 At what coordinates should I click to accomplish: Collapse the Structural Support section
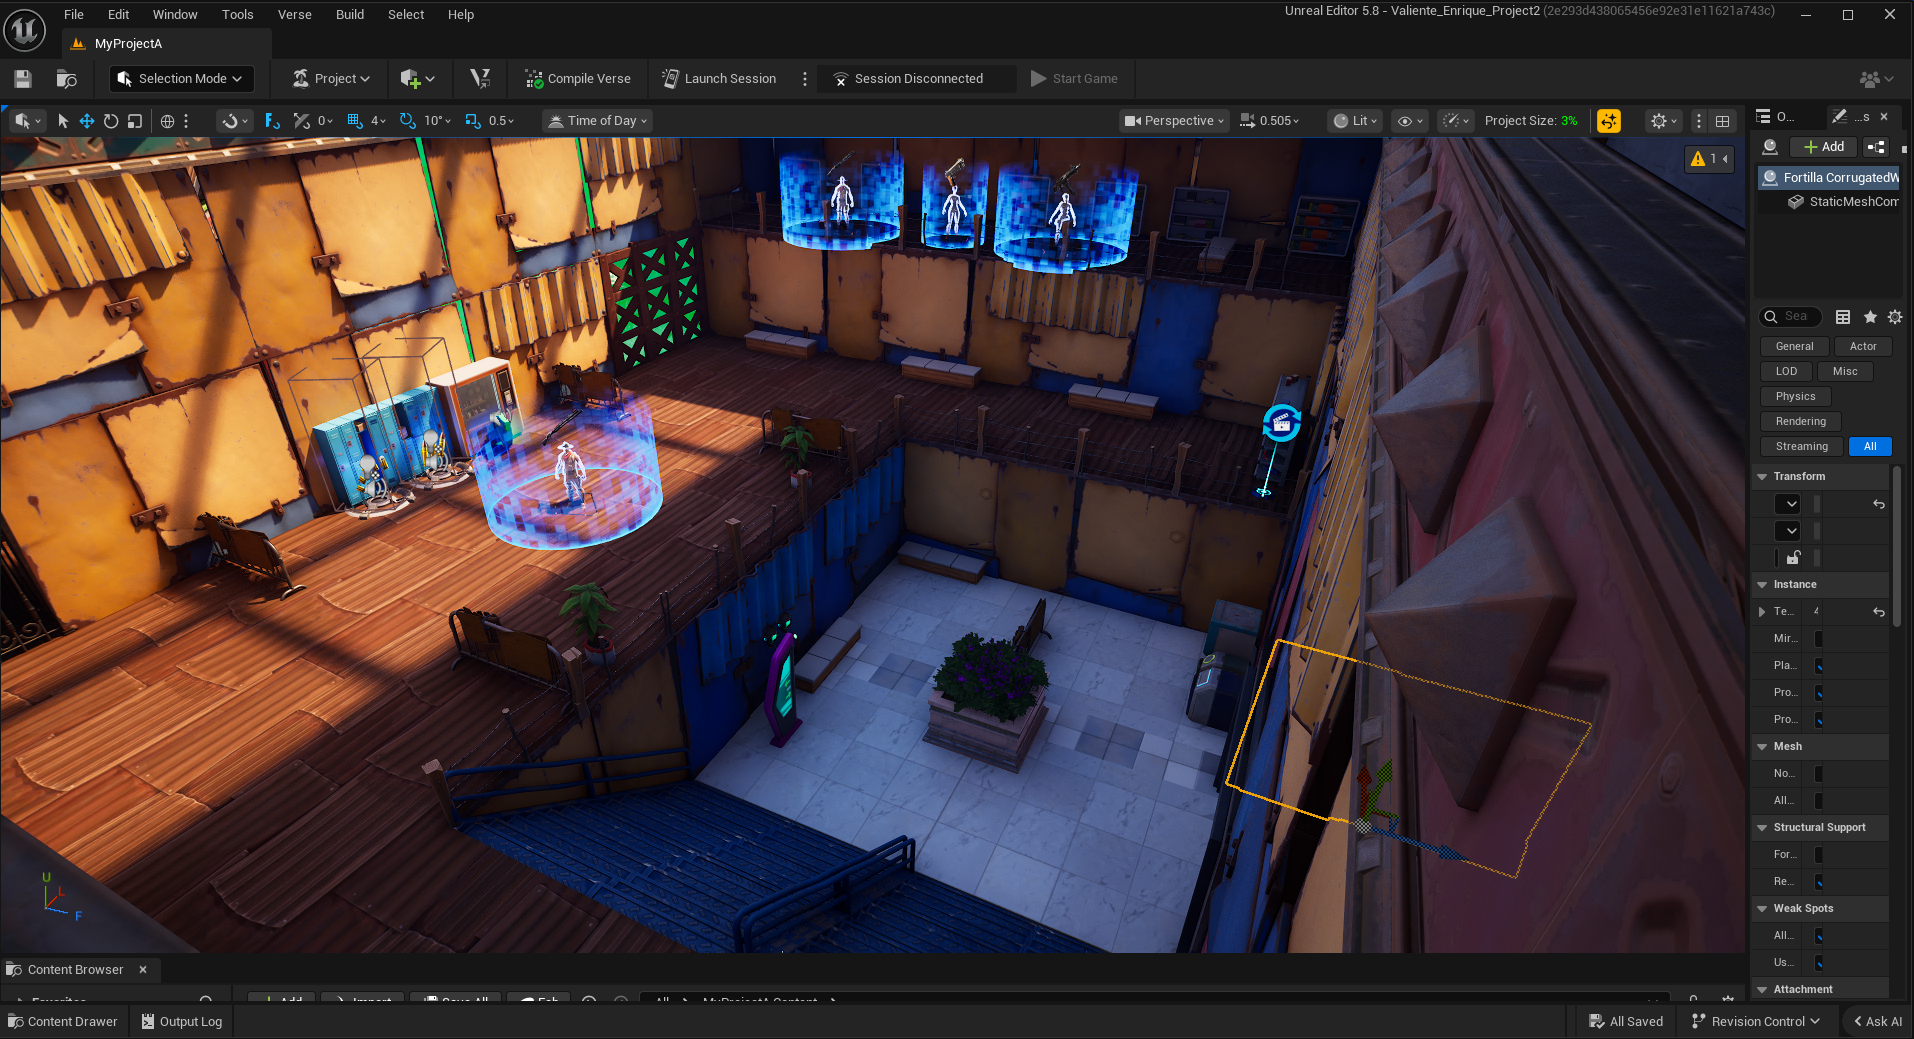point(1763,828)
